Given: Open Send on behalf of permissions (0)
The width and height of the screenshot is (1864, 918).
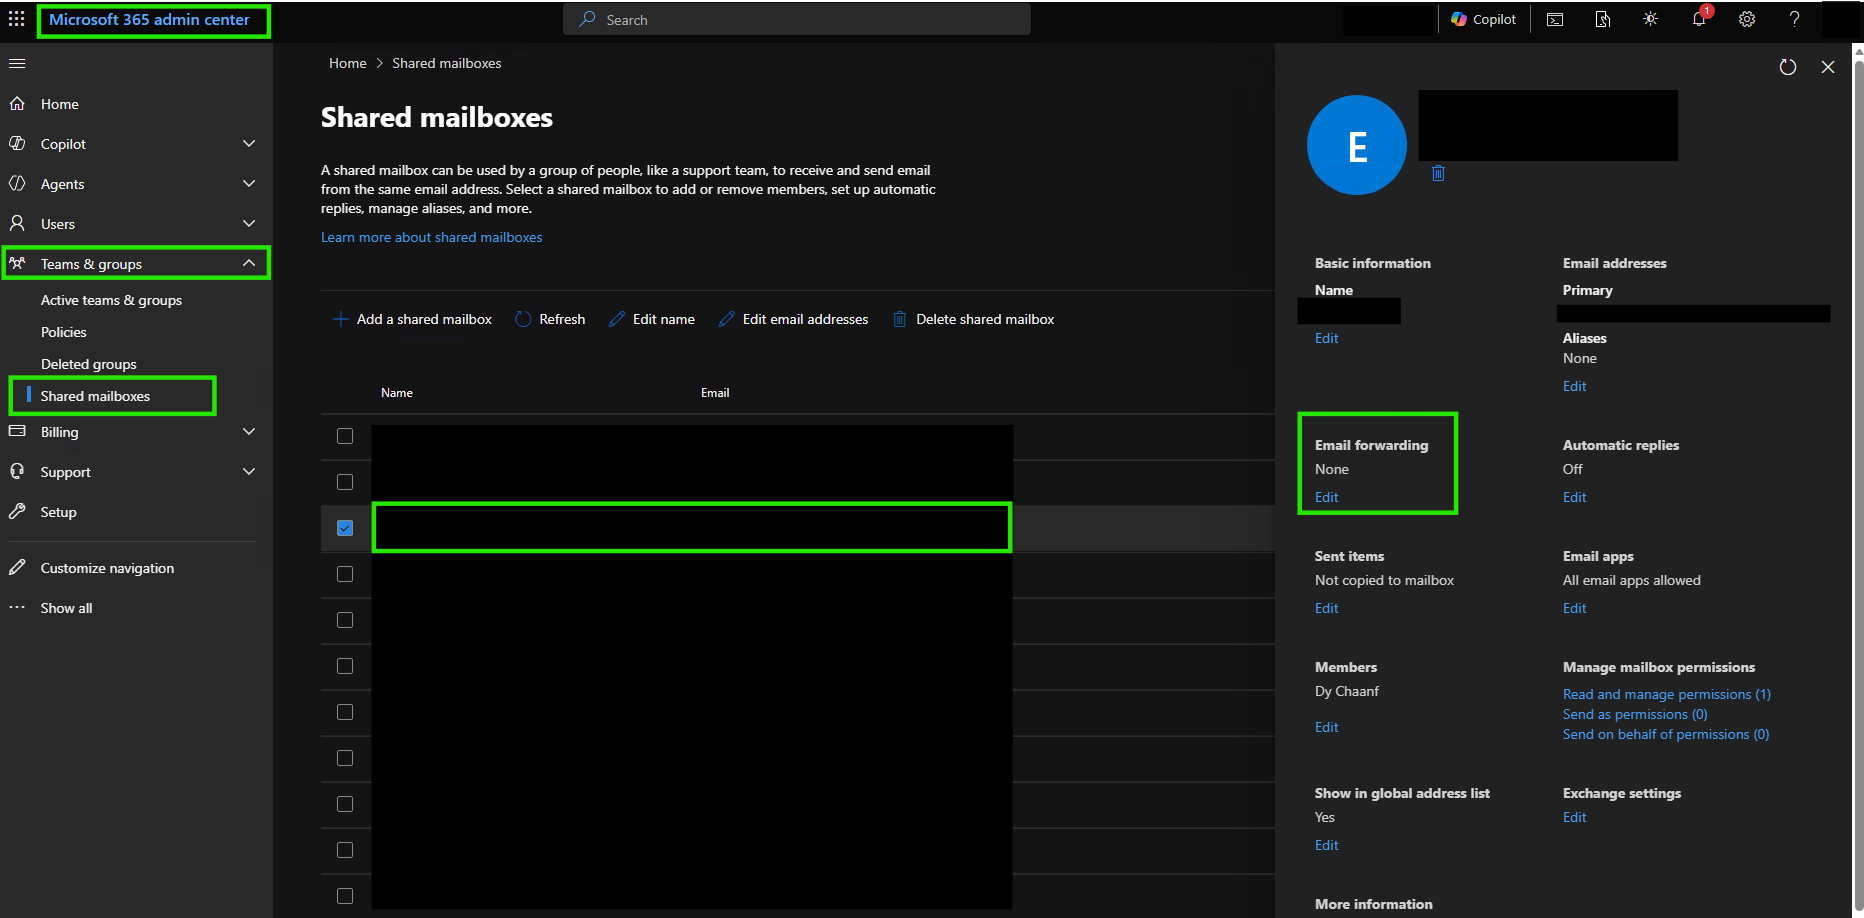Looking at the screenshot, I should pos(1666,734).
